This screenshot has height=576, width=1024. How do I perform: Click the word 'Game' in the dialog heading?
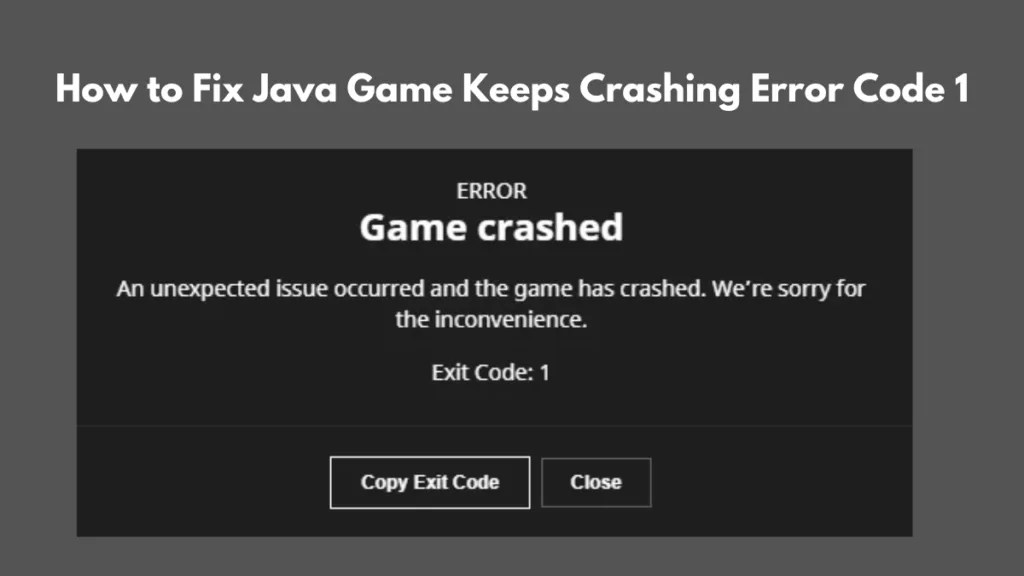tap(413, 228)
